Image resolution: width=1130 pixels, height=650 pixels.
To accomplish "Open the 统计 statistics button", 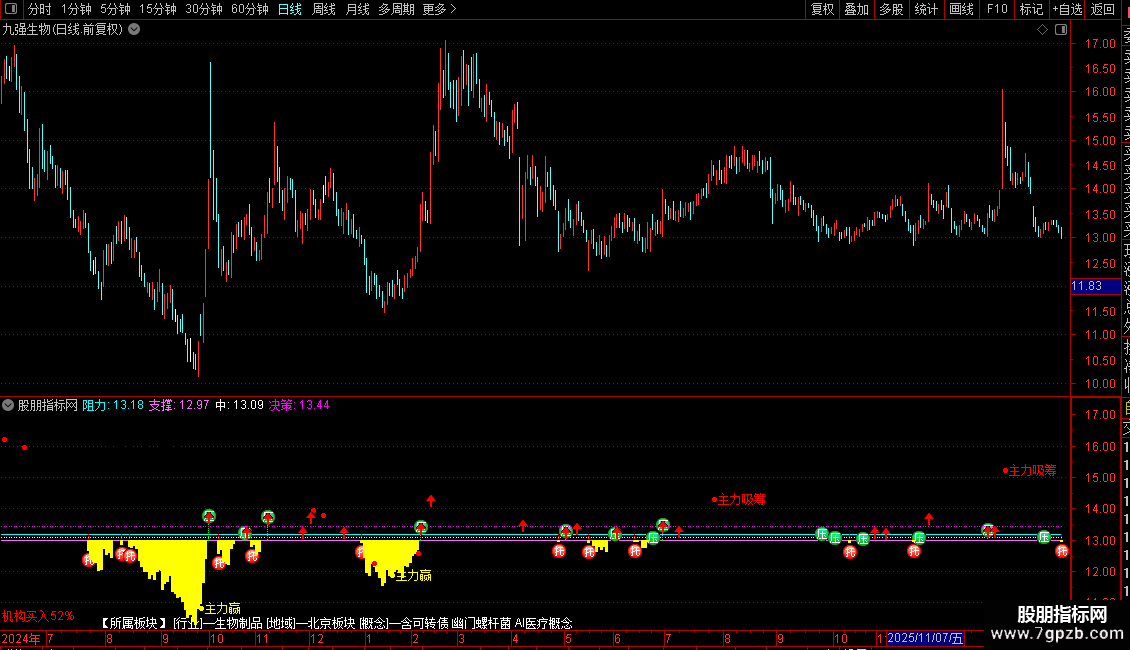I will coord(926,9).
